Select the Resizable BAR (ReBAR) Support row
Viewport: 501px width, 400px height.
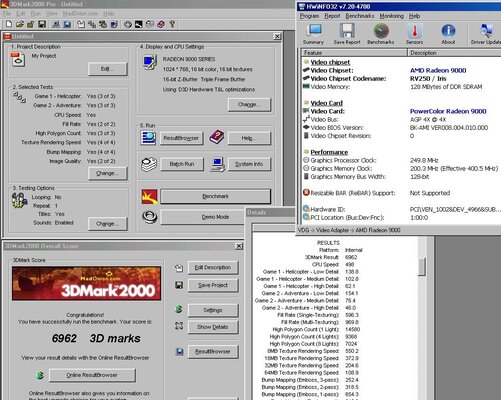tap(401, 193)
